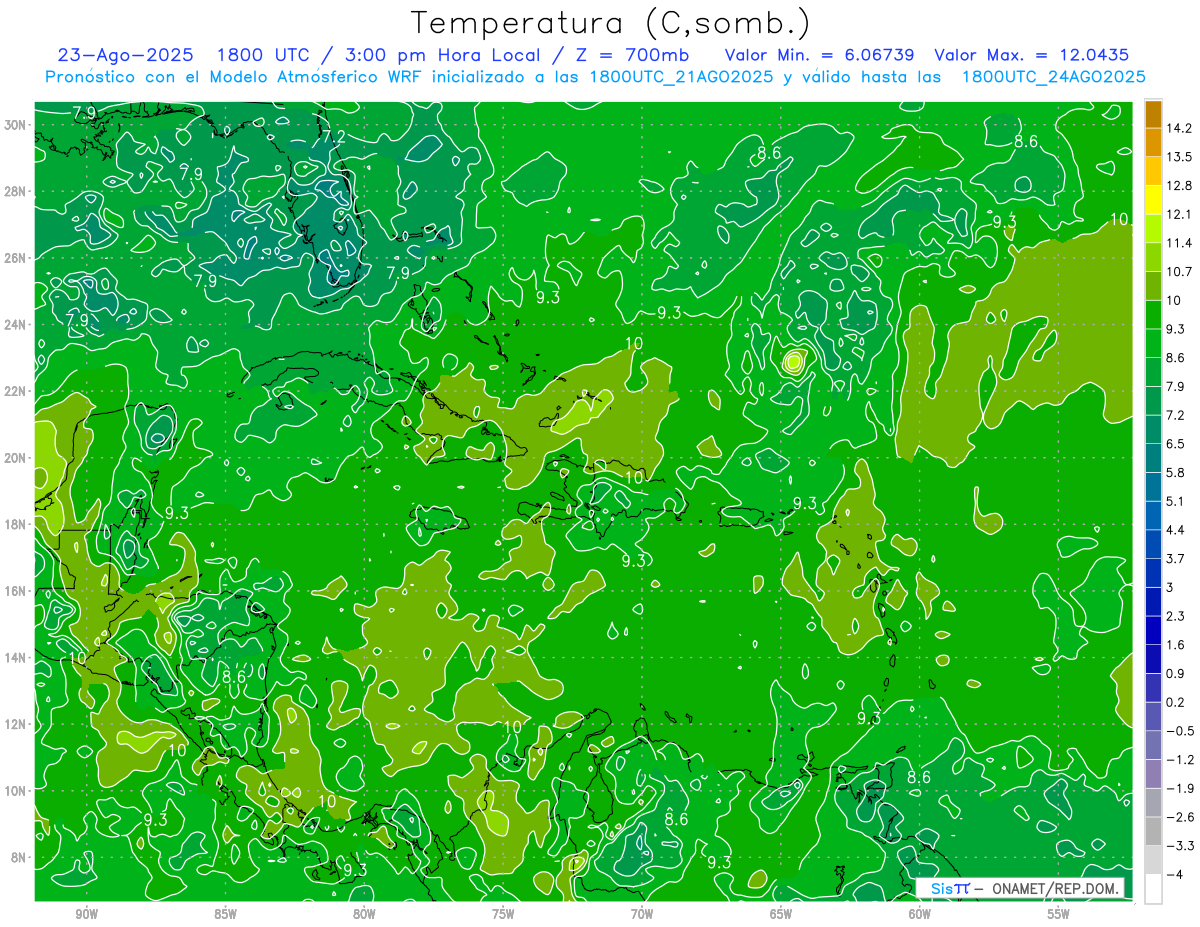Viewport: 1200px width, 927px height.
Task: Click the '12N' latitude axis label
Action: pos(15,724)
